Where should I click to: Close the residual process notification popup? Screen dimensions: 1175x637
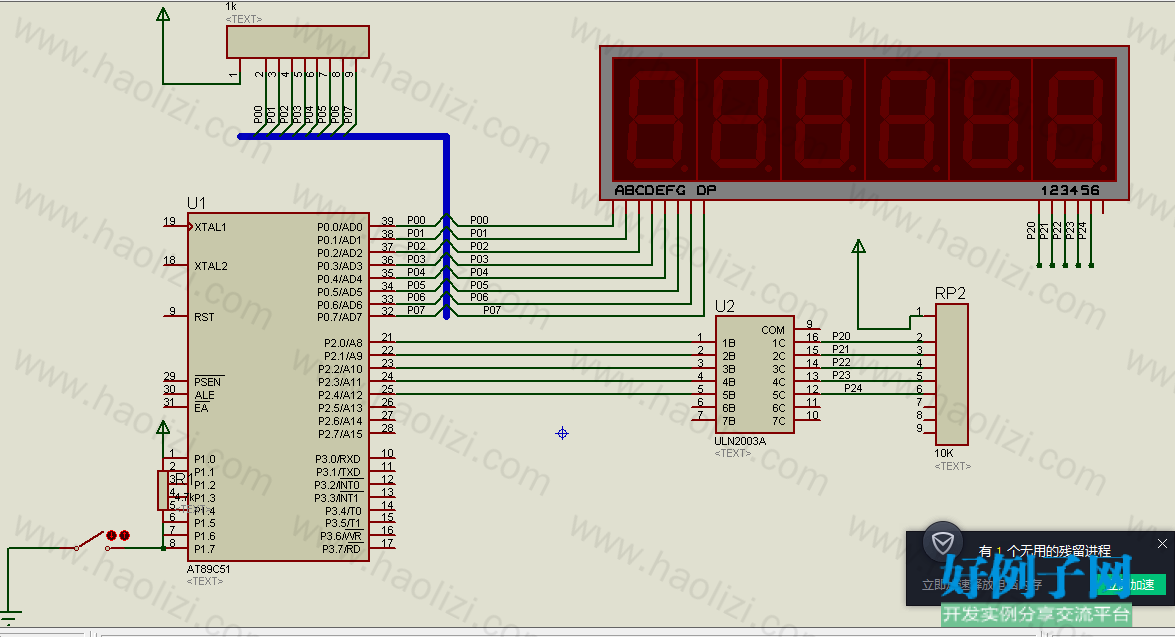click(x=1162, y=543)
